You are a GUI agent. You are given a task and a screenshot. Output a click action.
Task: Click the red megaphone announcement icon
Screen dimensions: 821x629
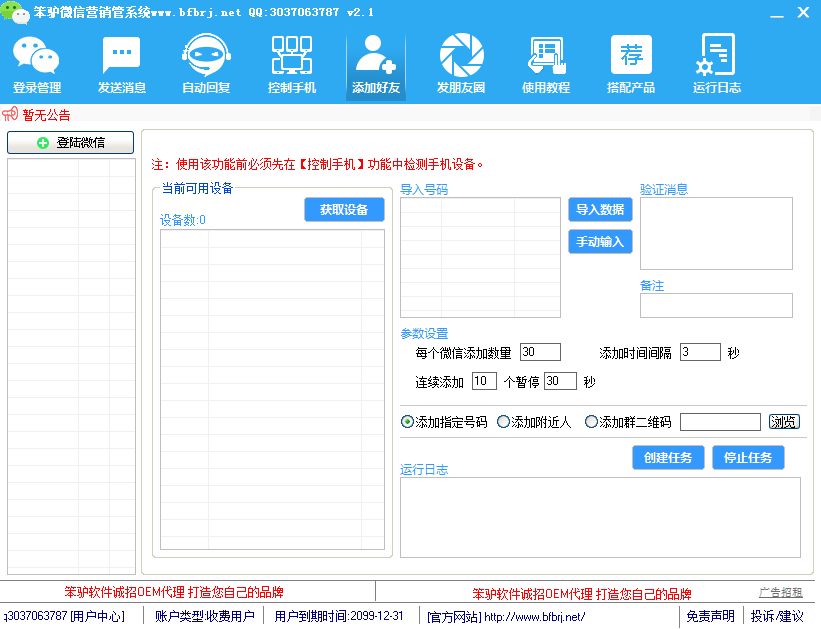[x=10, y=114]
